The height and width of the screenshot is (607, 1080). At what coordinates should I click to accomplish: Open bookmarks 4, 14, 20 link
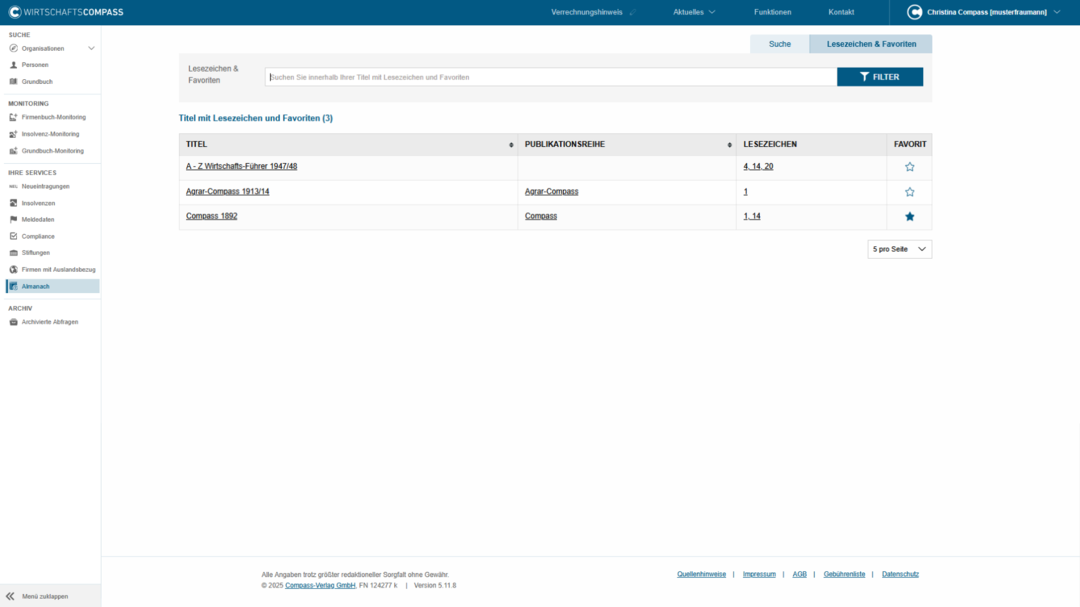(758, 166)
